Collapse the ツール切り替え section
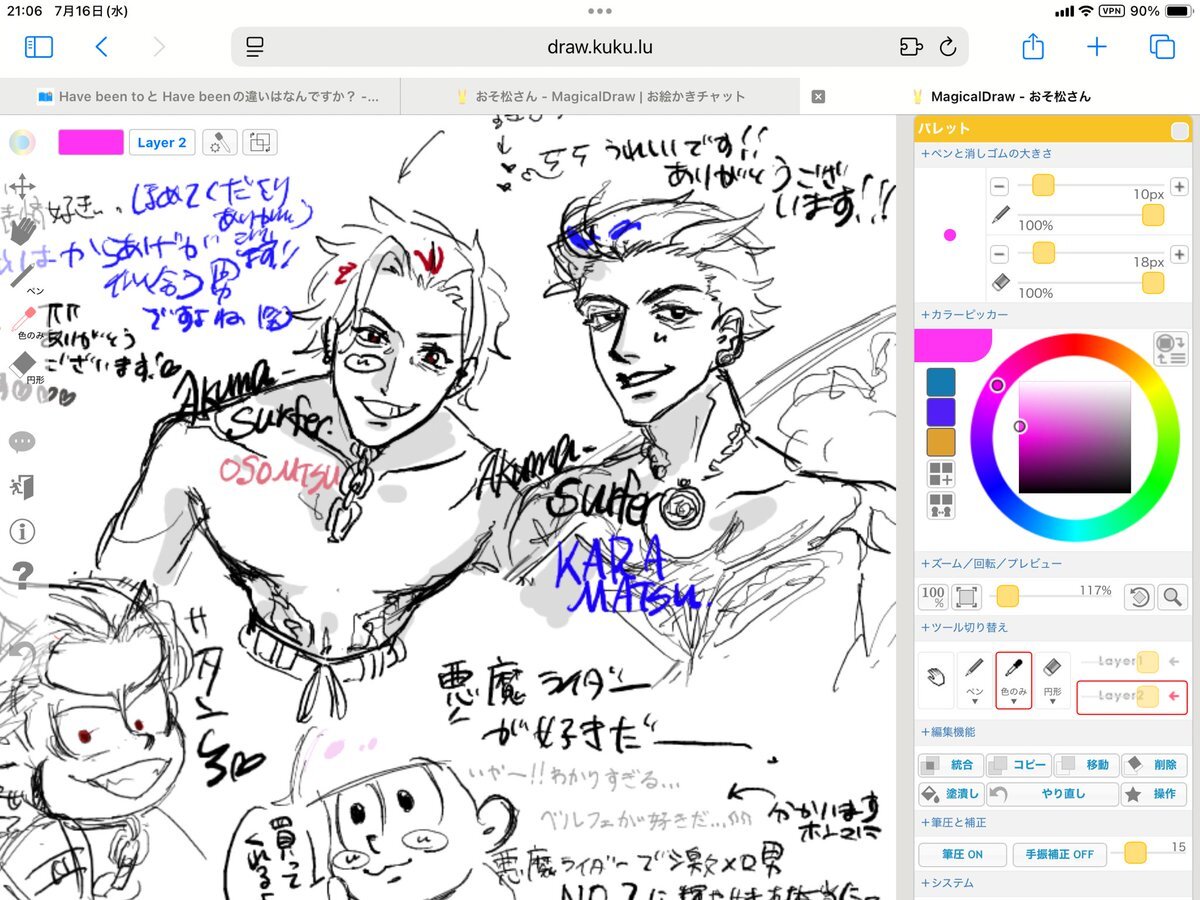 point(964,628)
